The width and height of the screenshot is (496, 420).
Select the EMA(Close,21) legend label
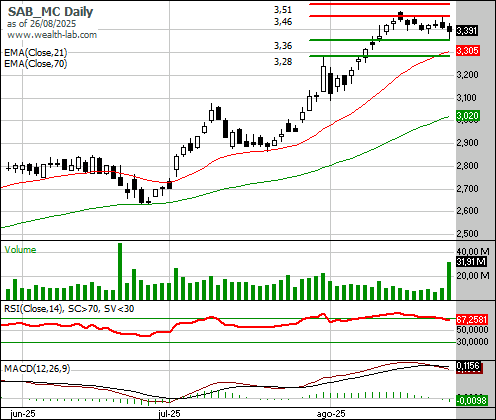[x=36, y=52]
